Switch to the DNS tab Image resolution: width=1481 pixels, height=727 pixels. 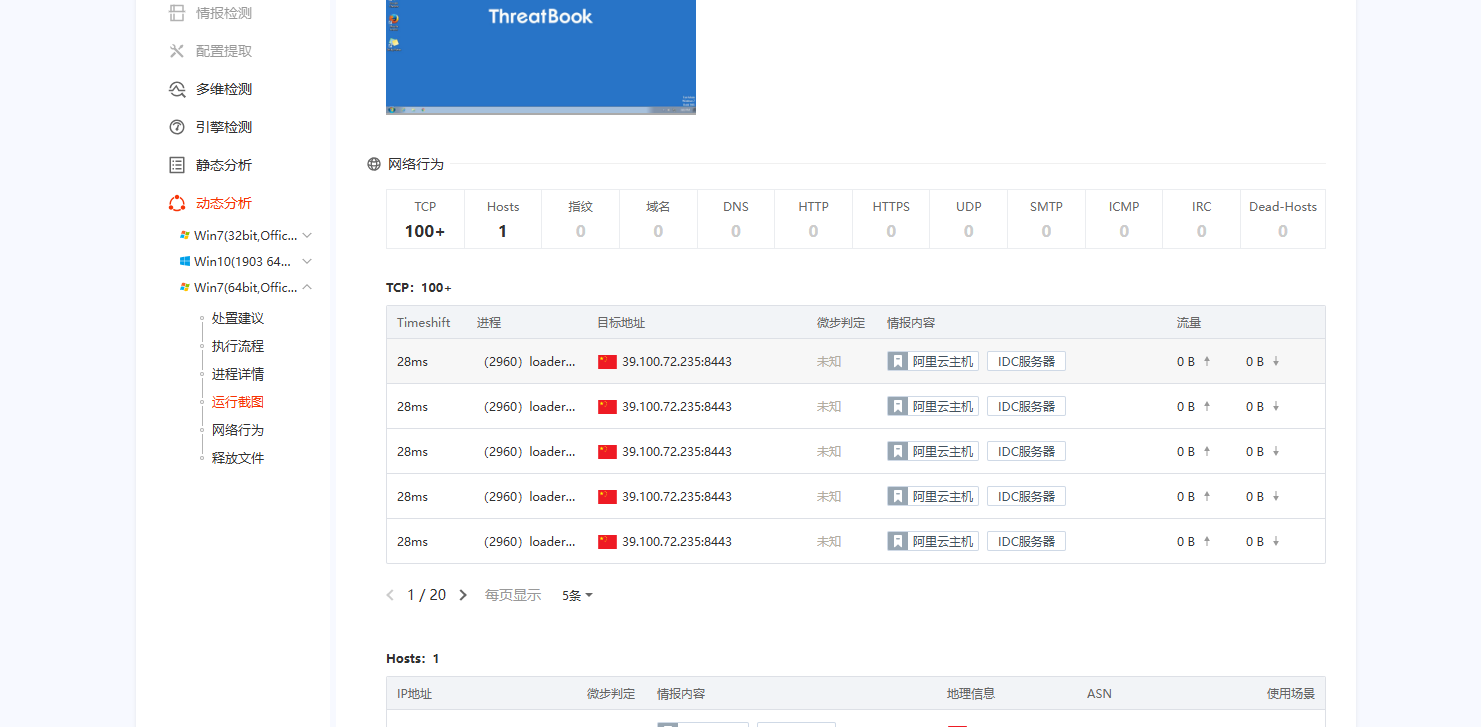[736, 219]
